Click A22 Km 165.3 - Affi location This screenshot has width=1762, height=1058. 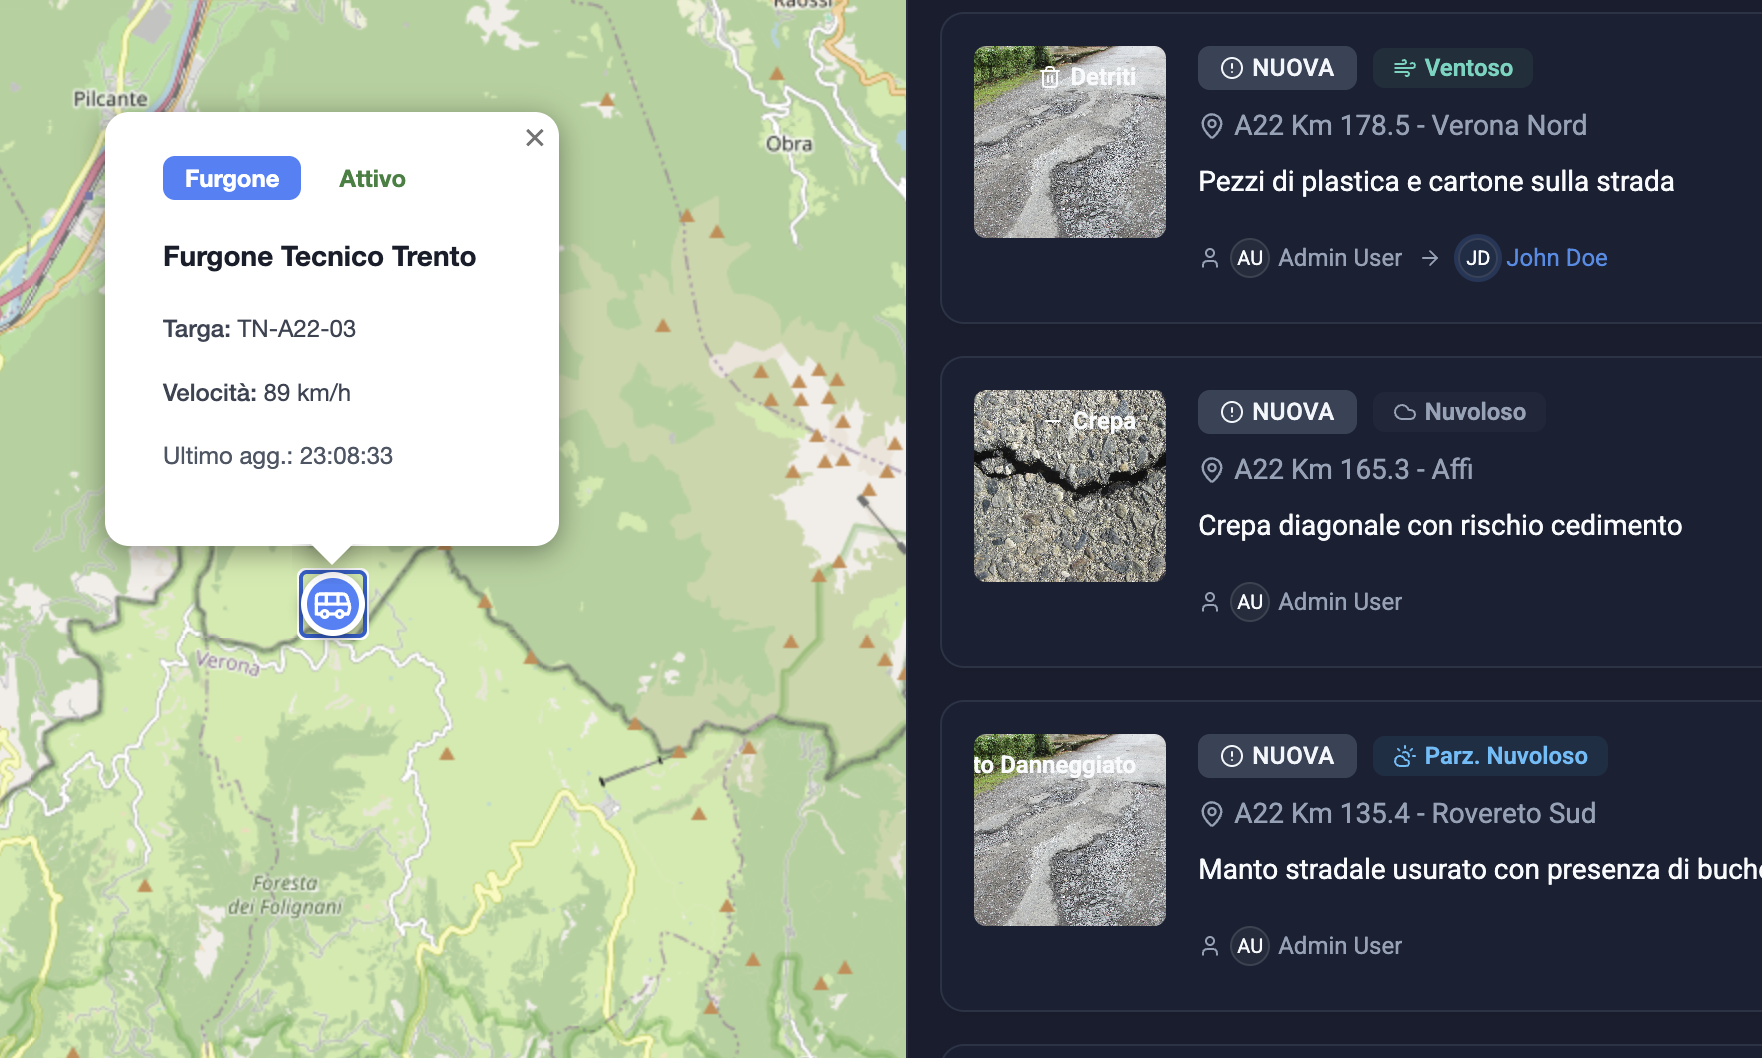pyautogui.click(x=1353, y=469)
